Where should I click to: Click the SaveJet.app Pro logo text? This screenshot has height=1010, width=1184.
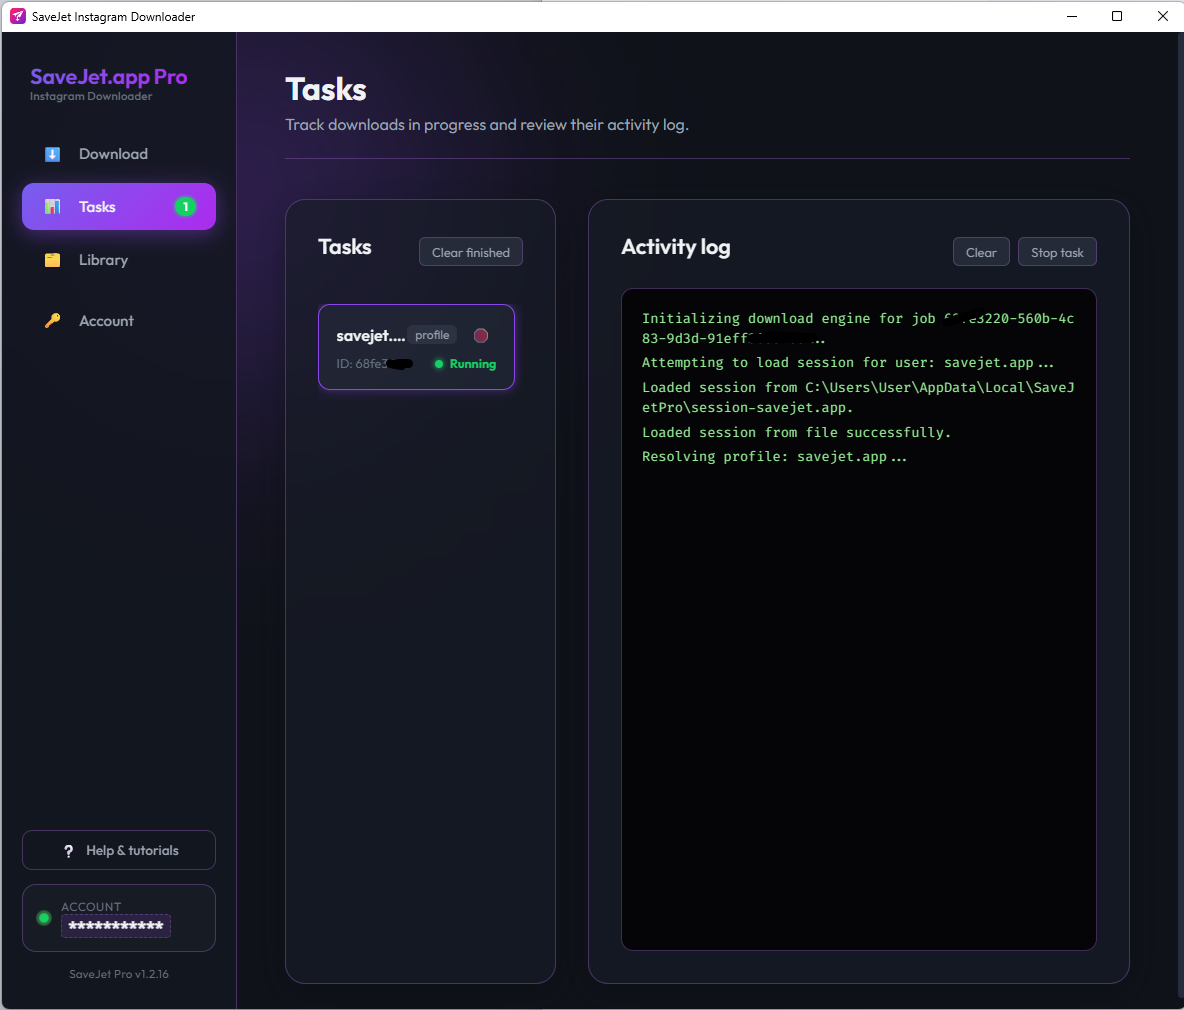[109, 77]
